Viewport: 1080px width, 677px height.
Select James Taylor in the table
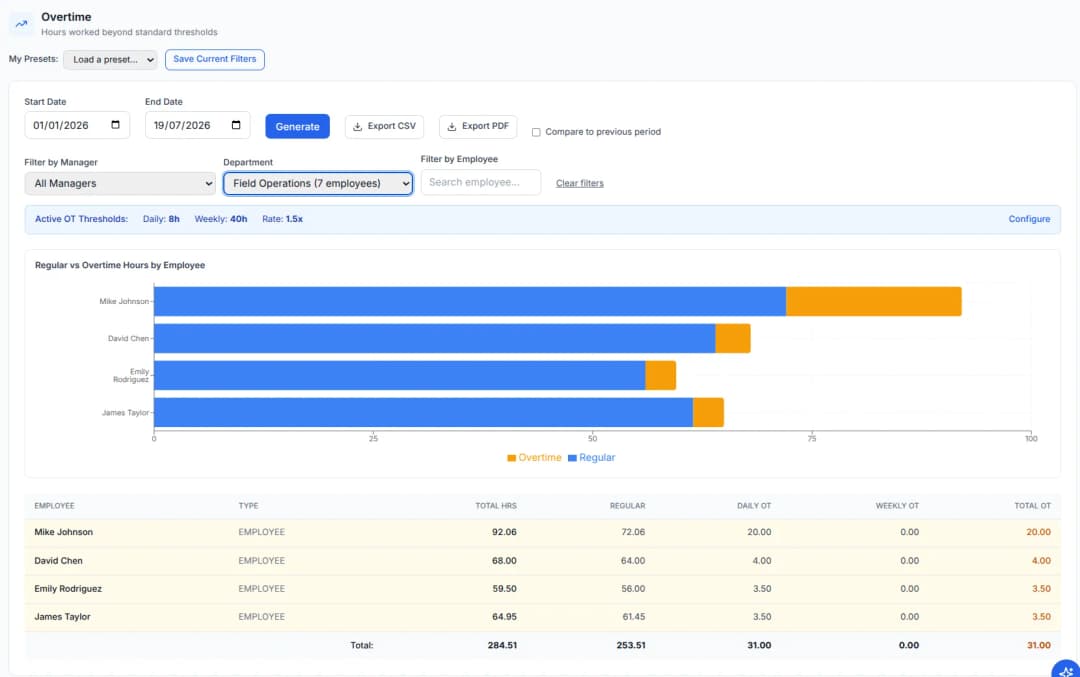pos(63,617)
